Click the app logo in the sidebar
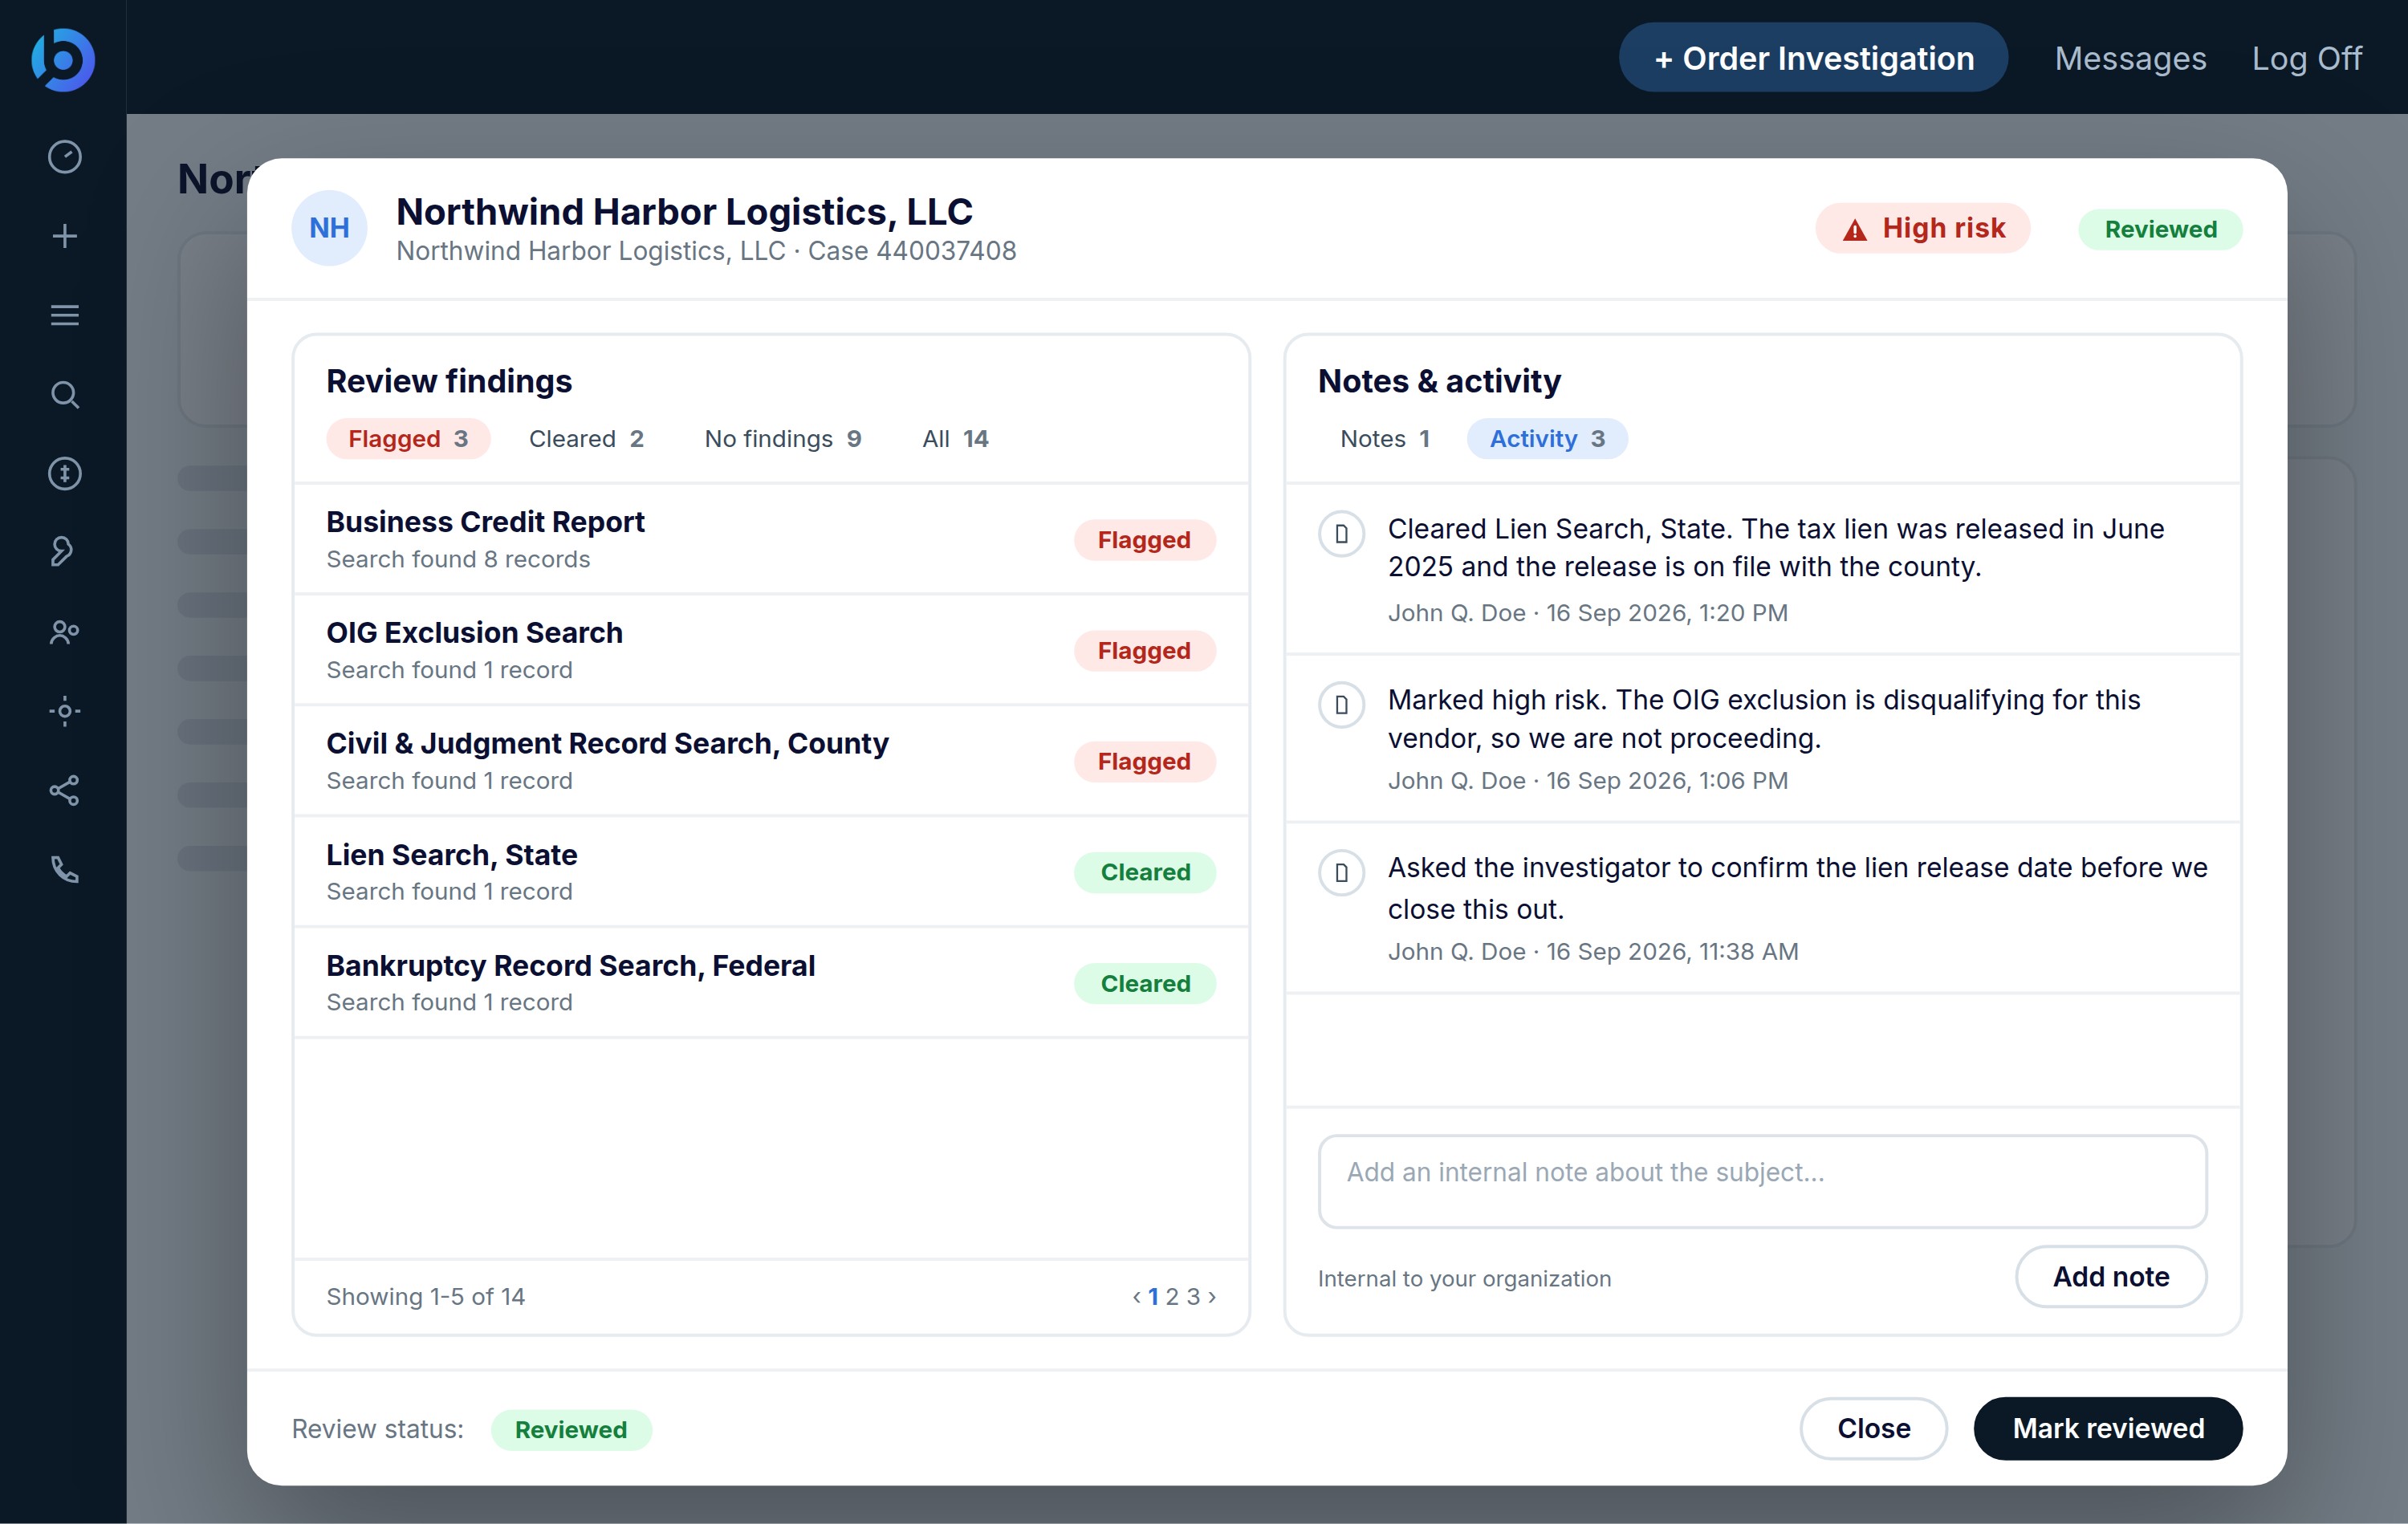 63,60
